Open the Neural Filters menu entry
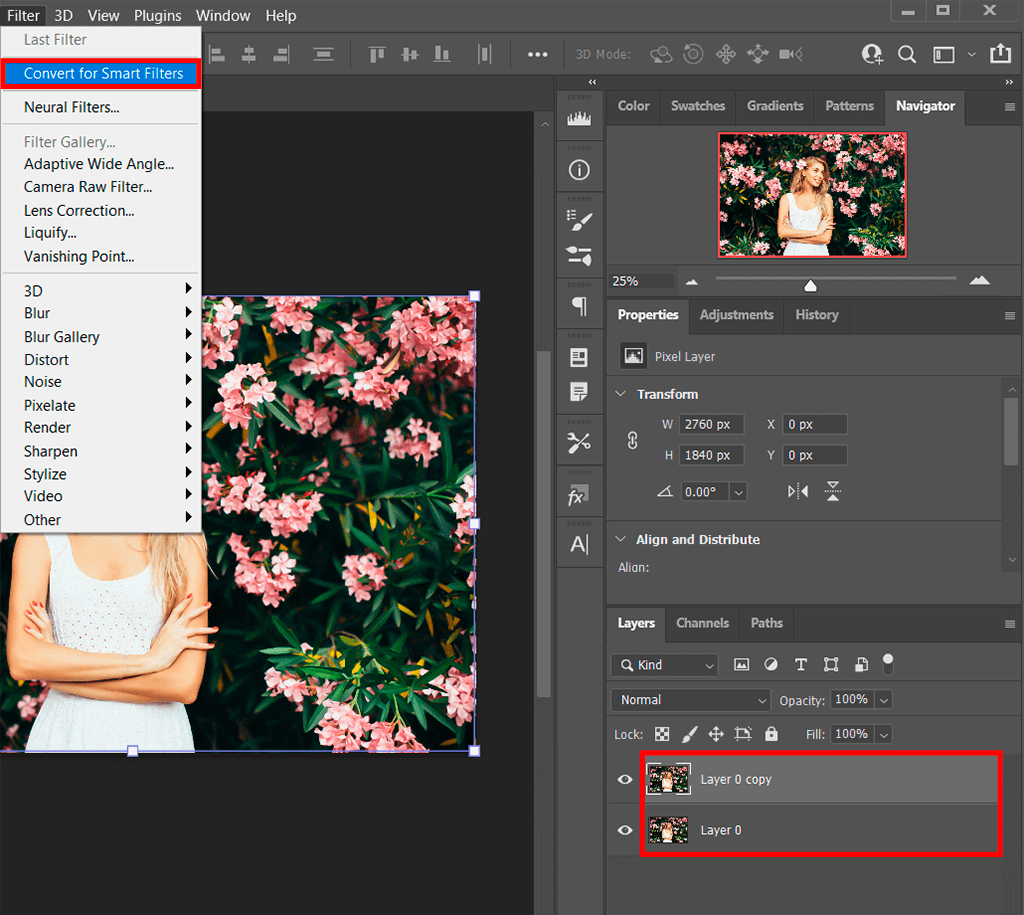This screenshot has height=915, width=1024. 71,107
